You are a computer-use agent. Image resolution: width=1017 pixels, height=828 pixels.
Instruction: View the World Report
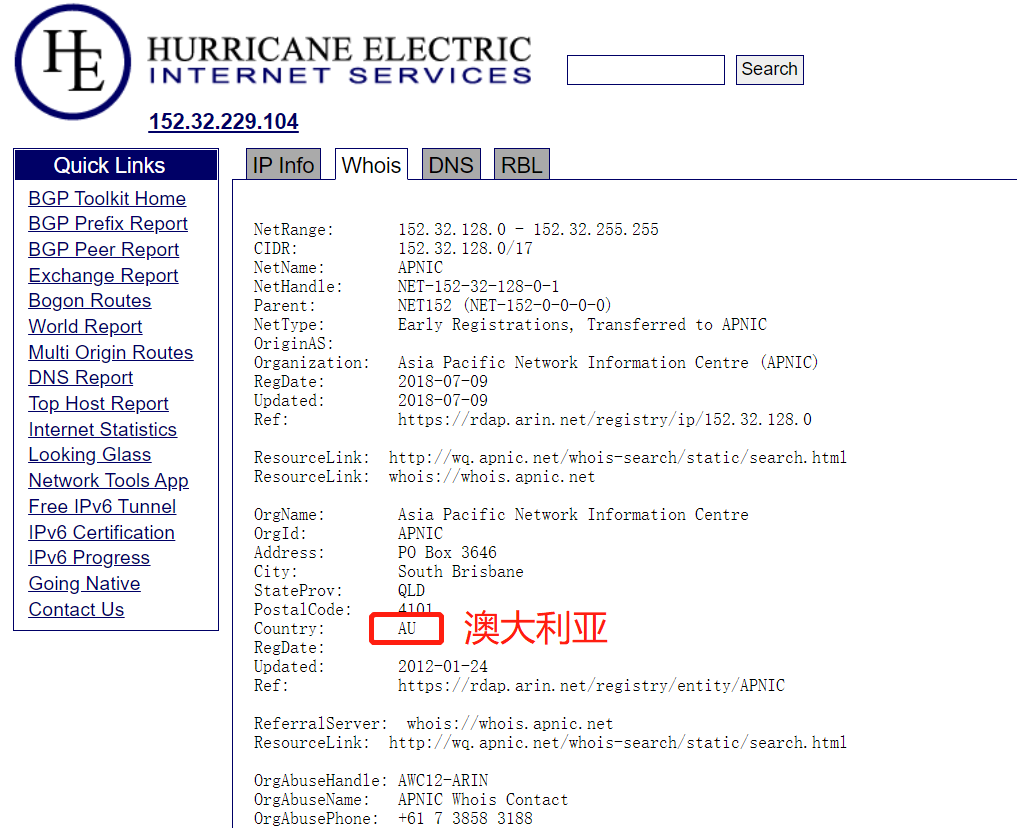click(85, 326)
